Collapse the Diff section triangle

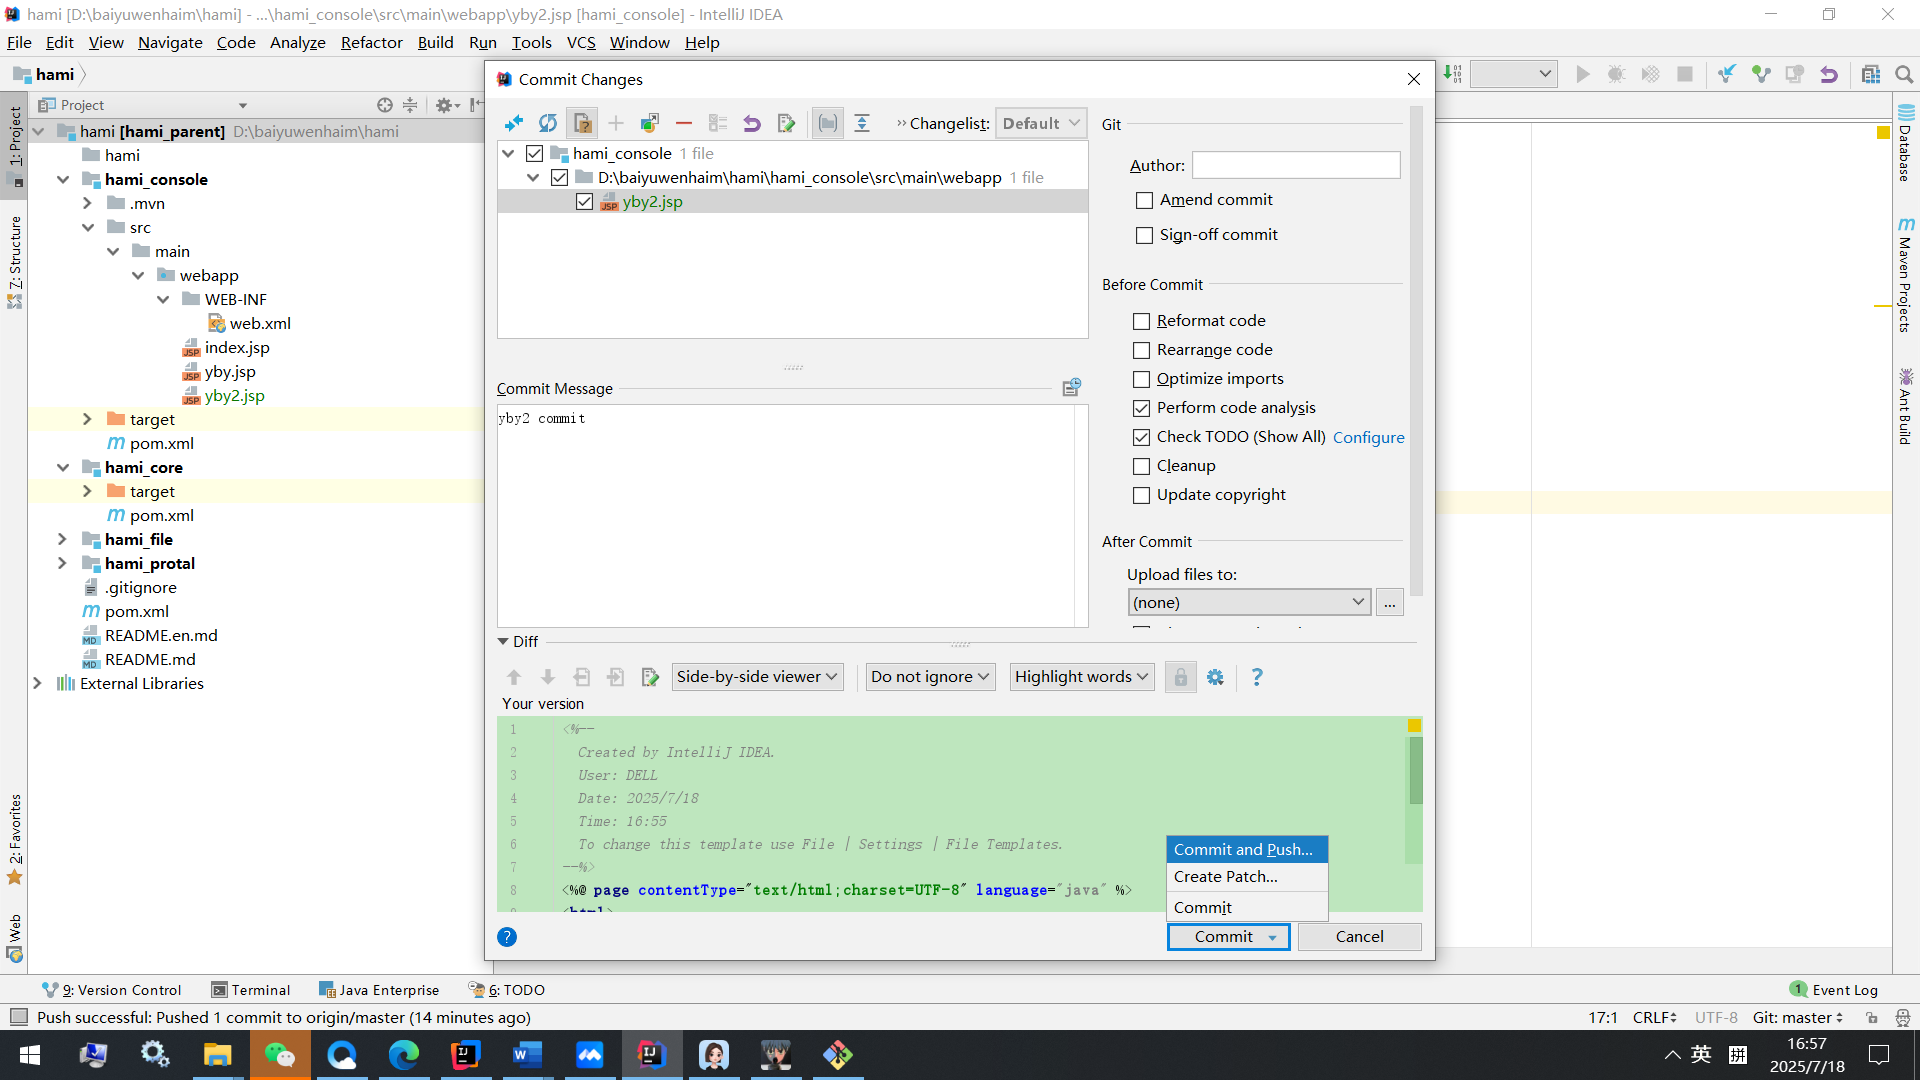(504, 641)
